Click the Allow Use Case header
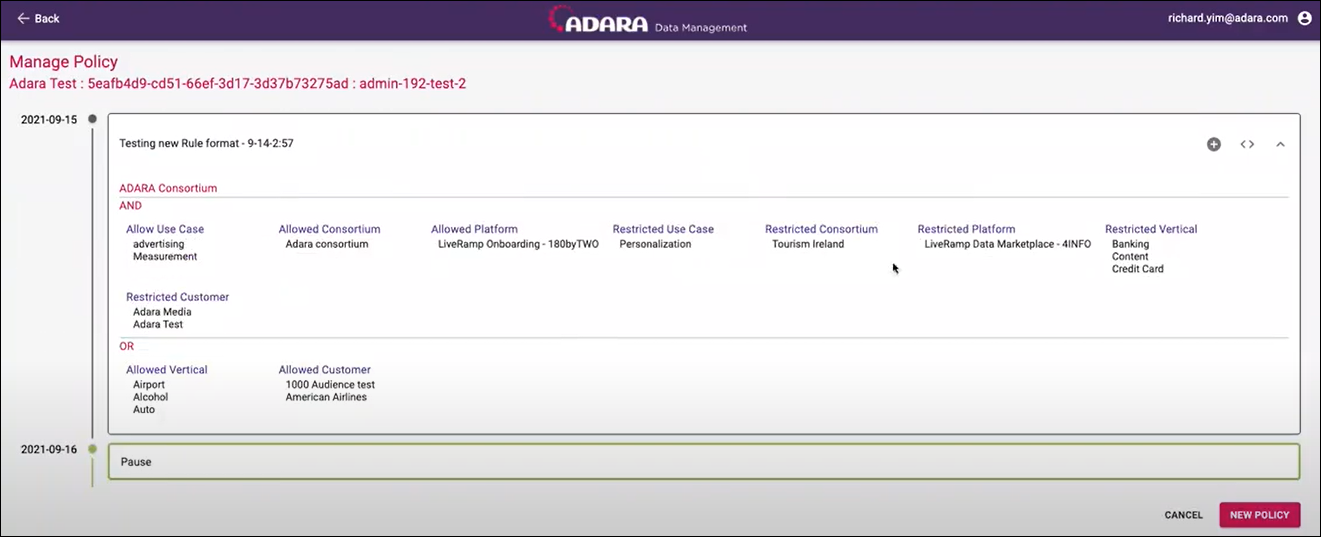1321x537 pixels. point(165,229)
